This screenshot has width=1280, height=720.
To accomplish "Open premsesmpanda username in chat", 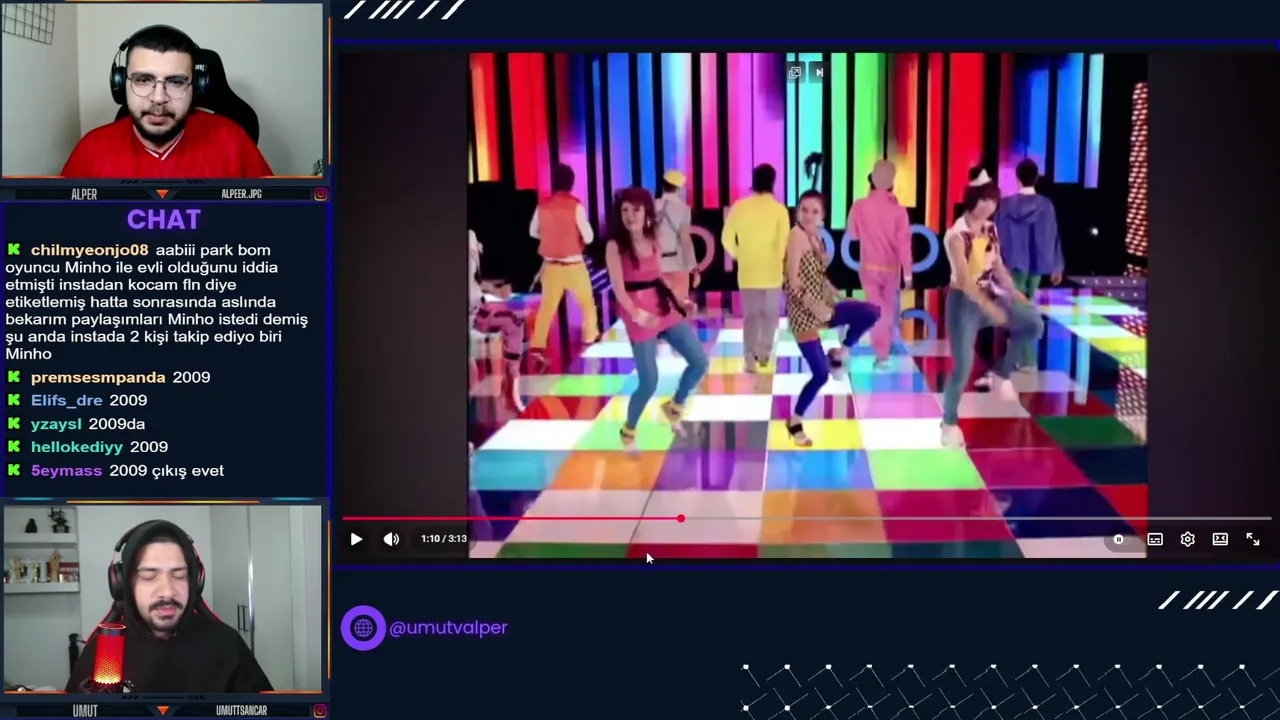I will (98, 377).
